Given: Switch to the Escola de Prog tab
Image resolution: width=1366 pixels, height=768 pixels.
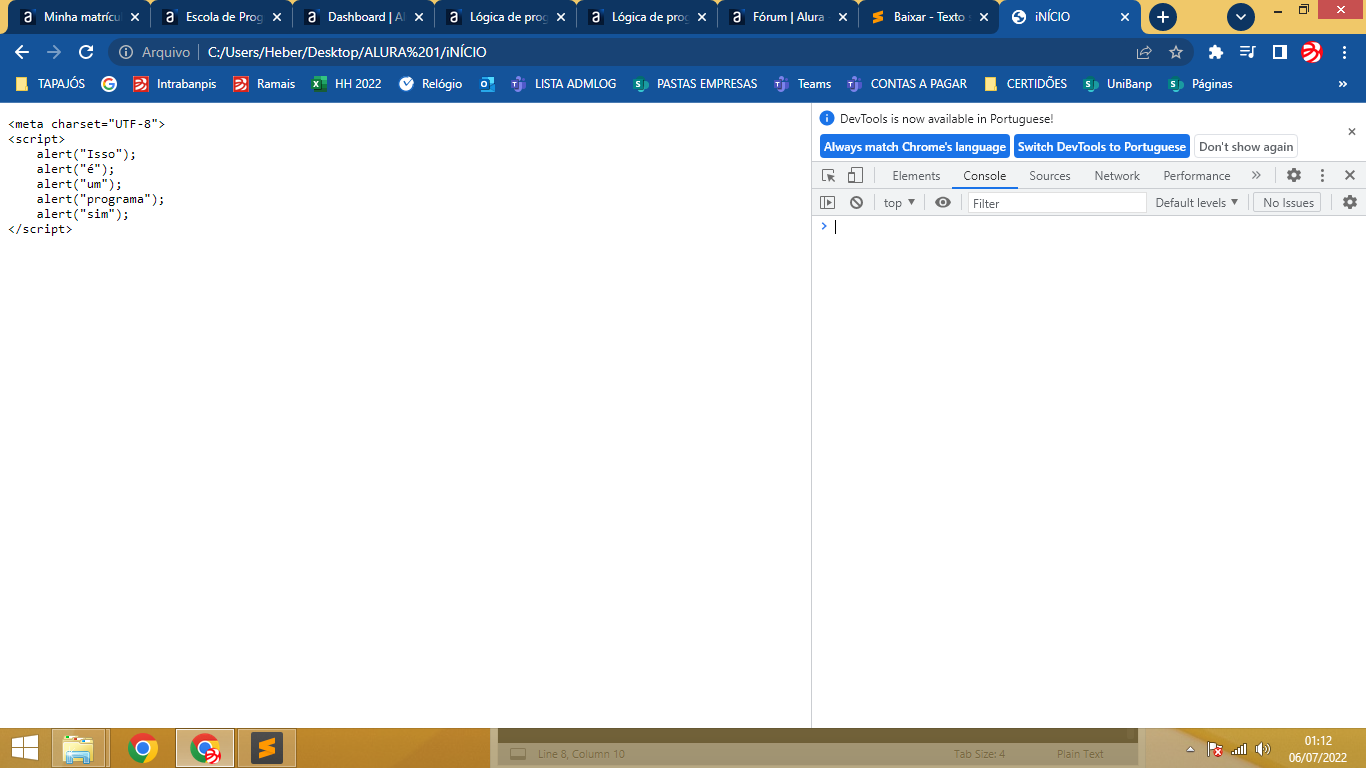Looking at the screenshot, I should [x=222, y=17].
